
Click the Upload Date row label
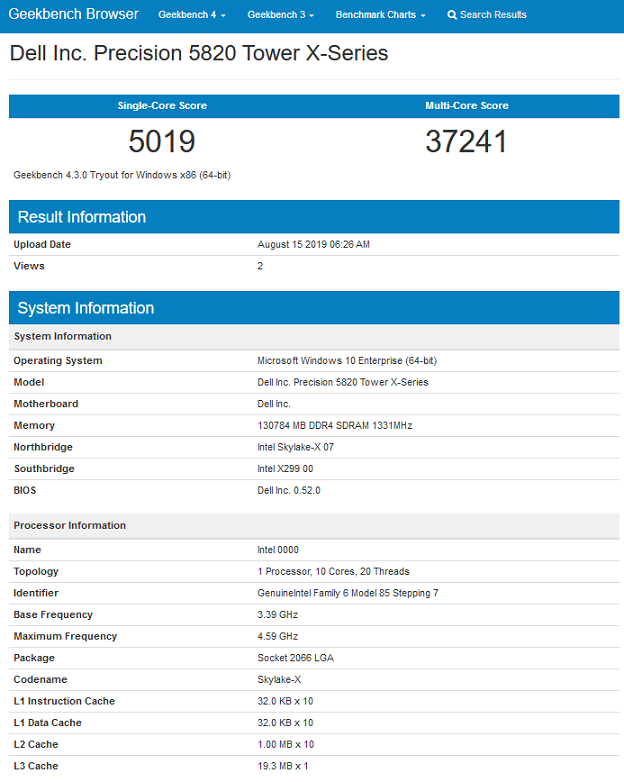coord(42,244)
